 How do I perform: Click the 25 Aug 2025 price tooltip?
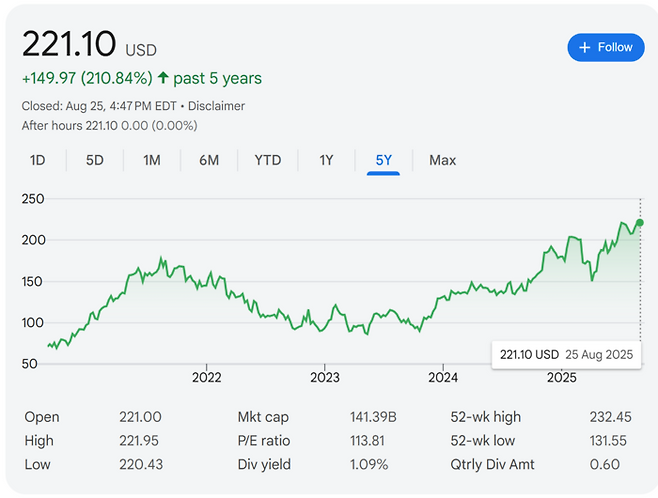tap(564, 355)
